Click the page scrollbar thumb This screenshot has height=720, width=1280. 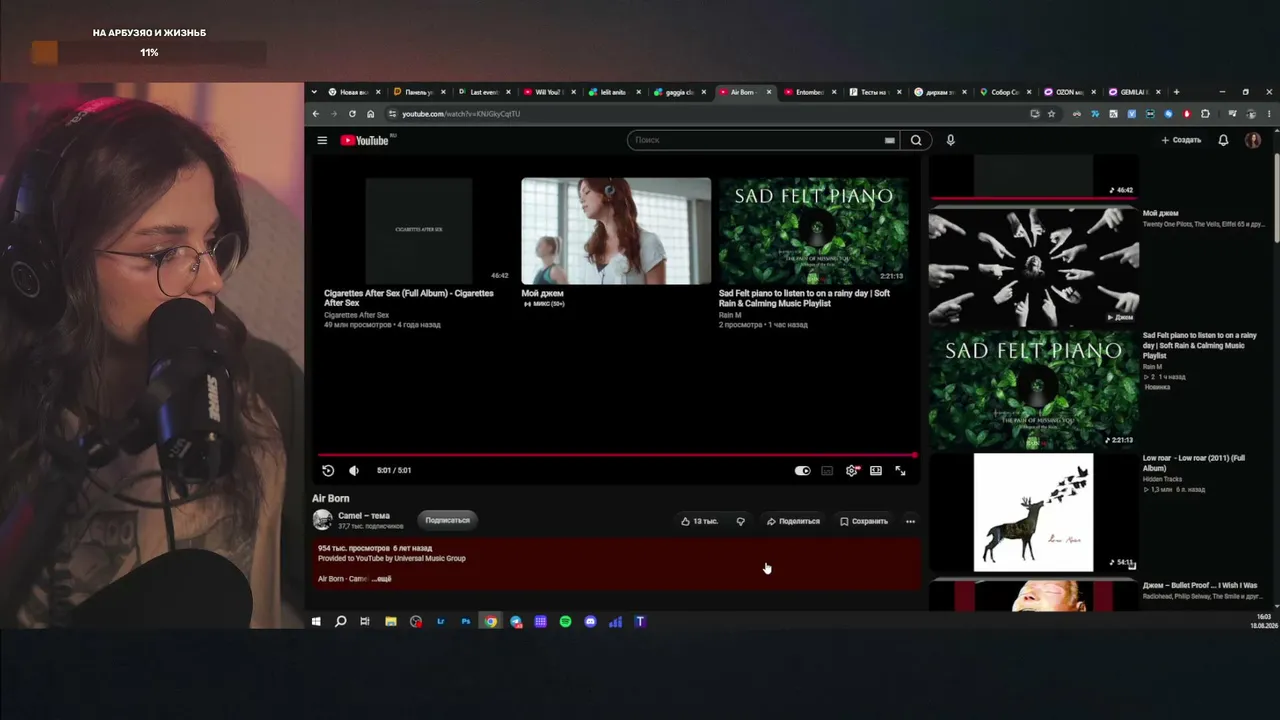(x=1276, y=198)
